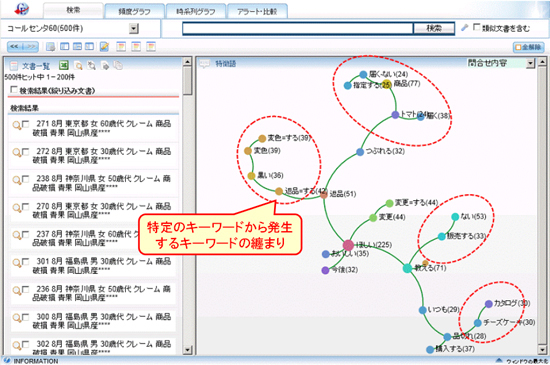
Task: Click the ウィンドウの最大化 icon in status bar
Action: click(x=499, y=360)
